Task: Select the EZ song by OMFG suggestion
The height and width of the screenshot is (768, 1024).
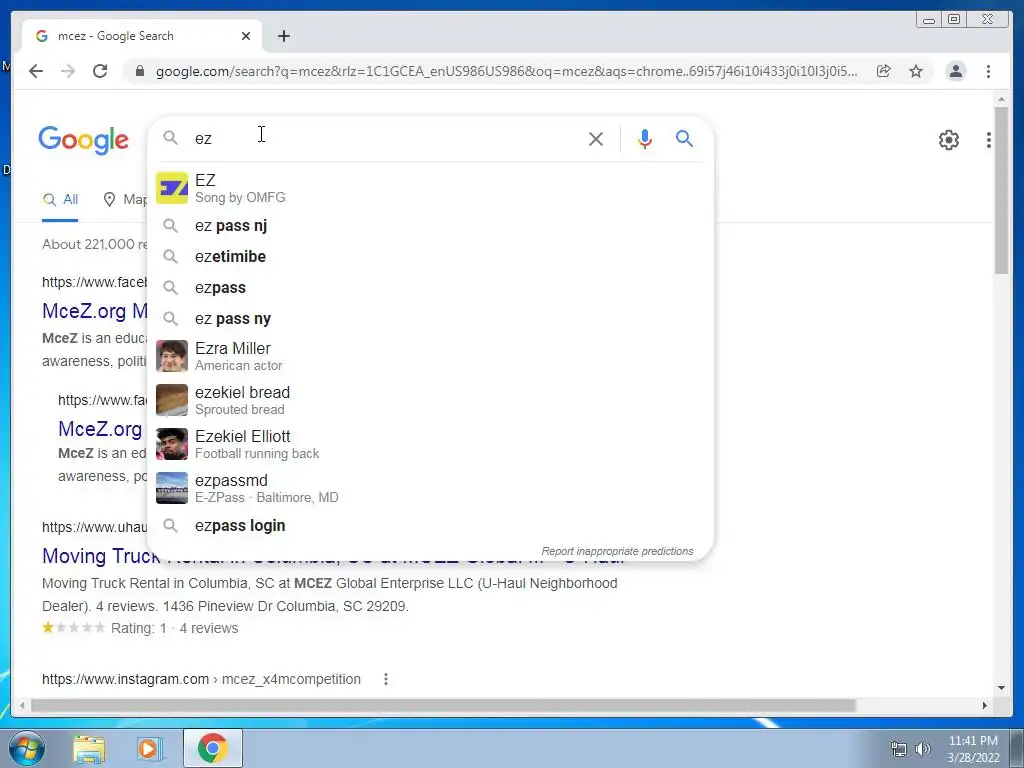Action: (430, 188)
